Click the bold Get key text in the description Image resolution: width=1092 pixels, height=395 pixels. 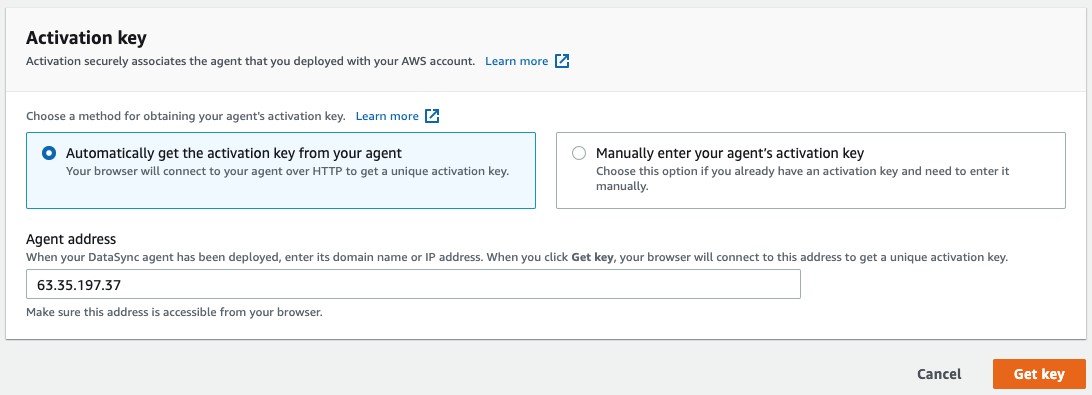coord(592,257)
